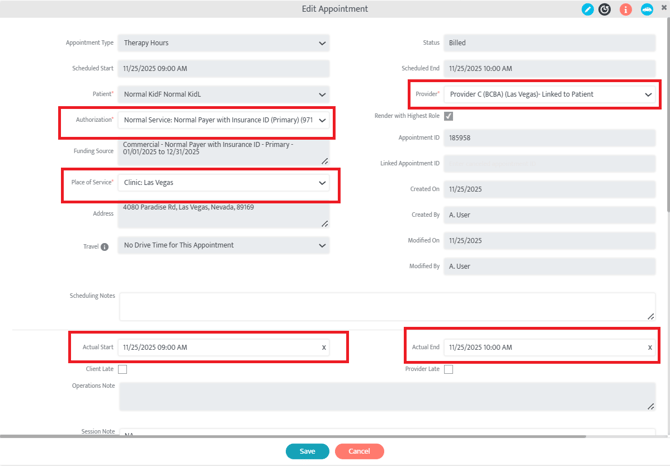Click the blue car travel icon
The image size is (670, 466).
click(x=646, y=10)
